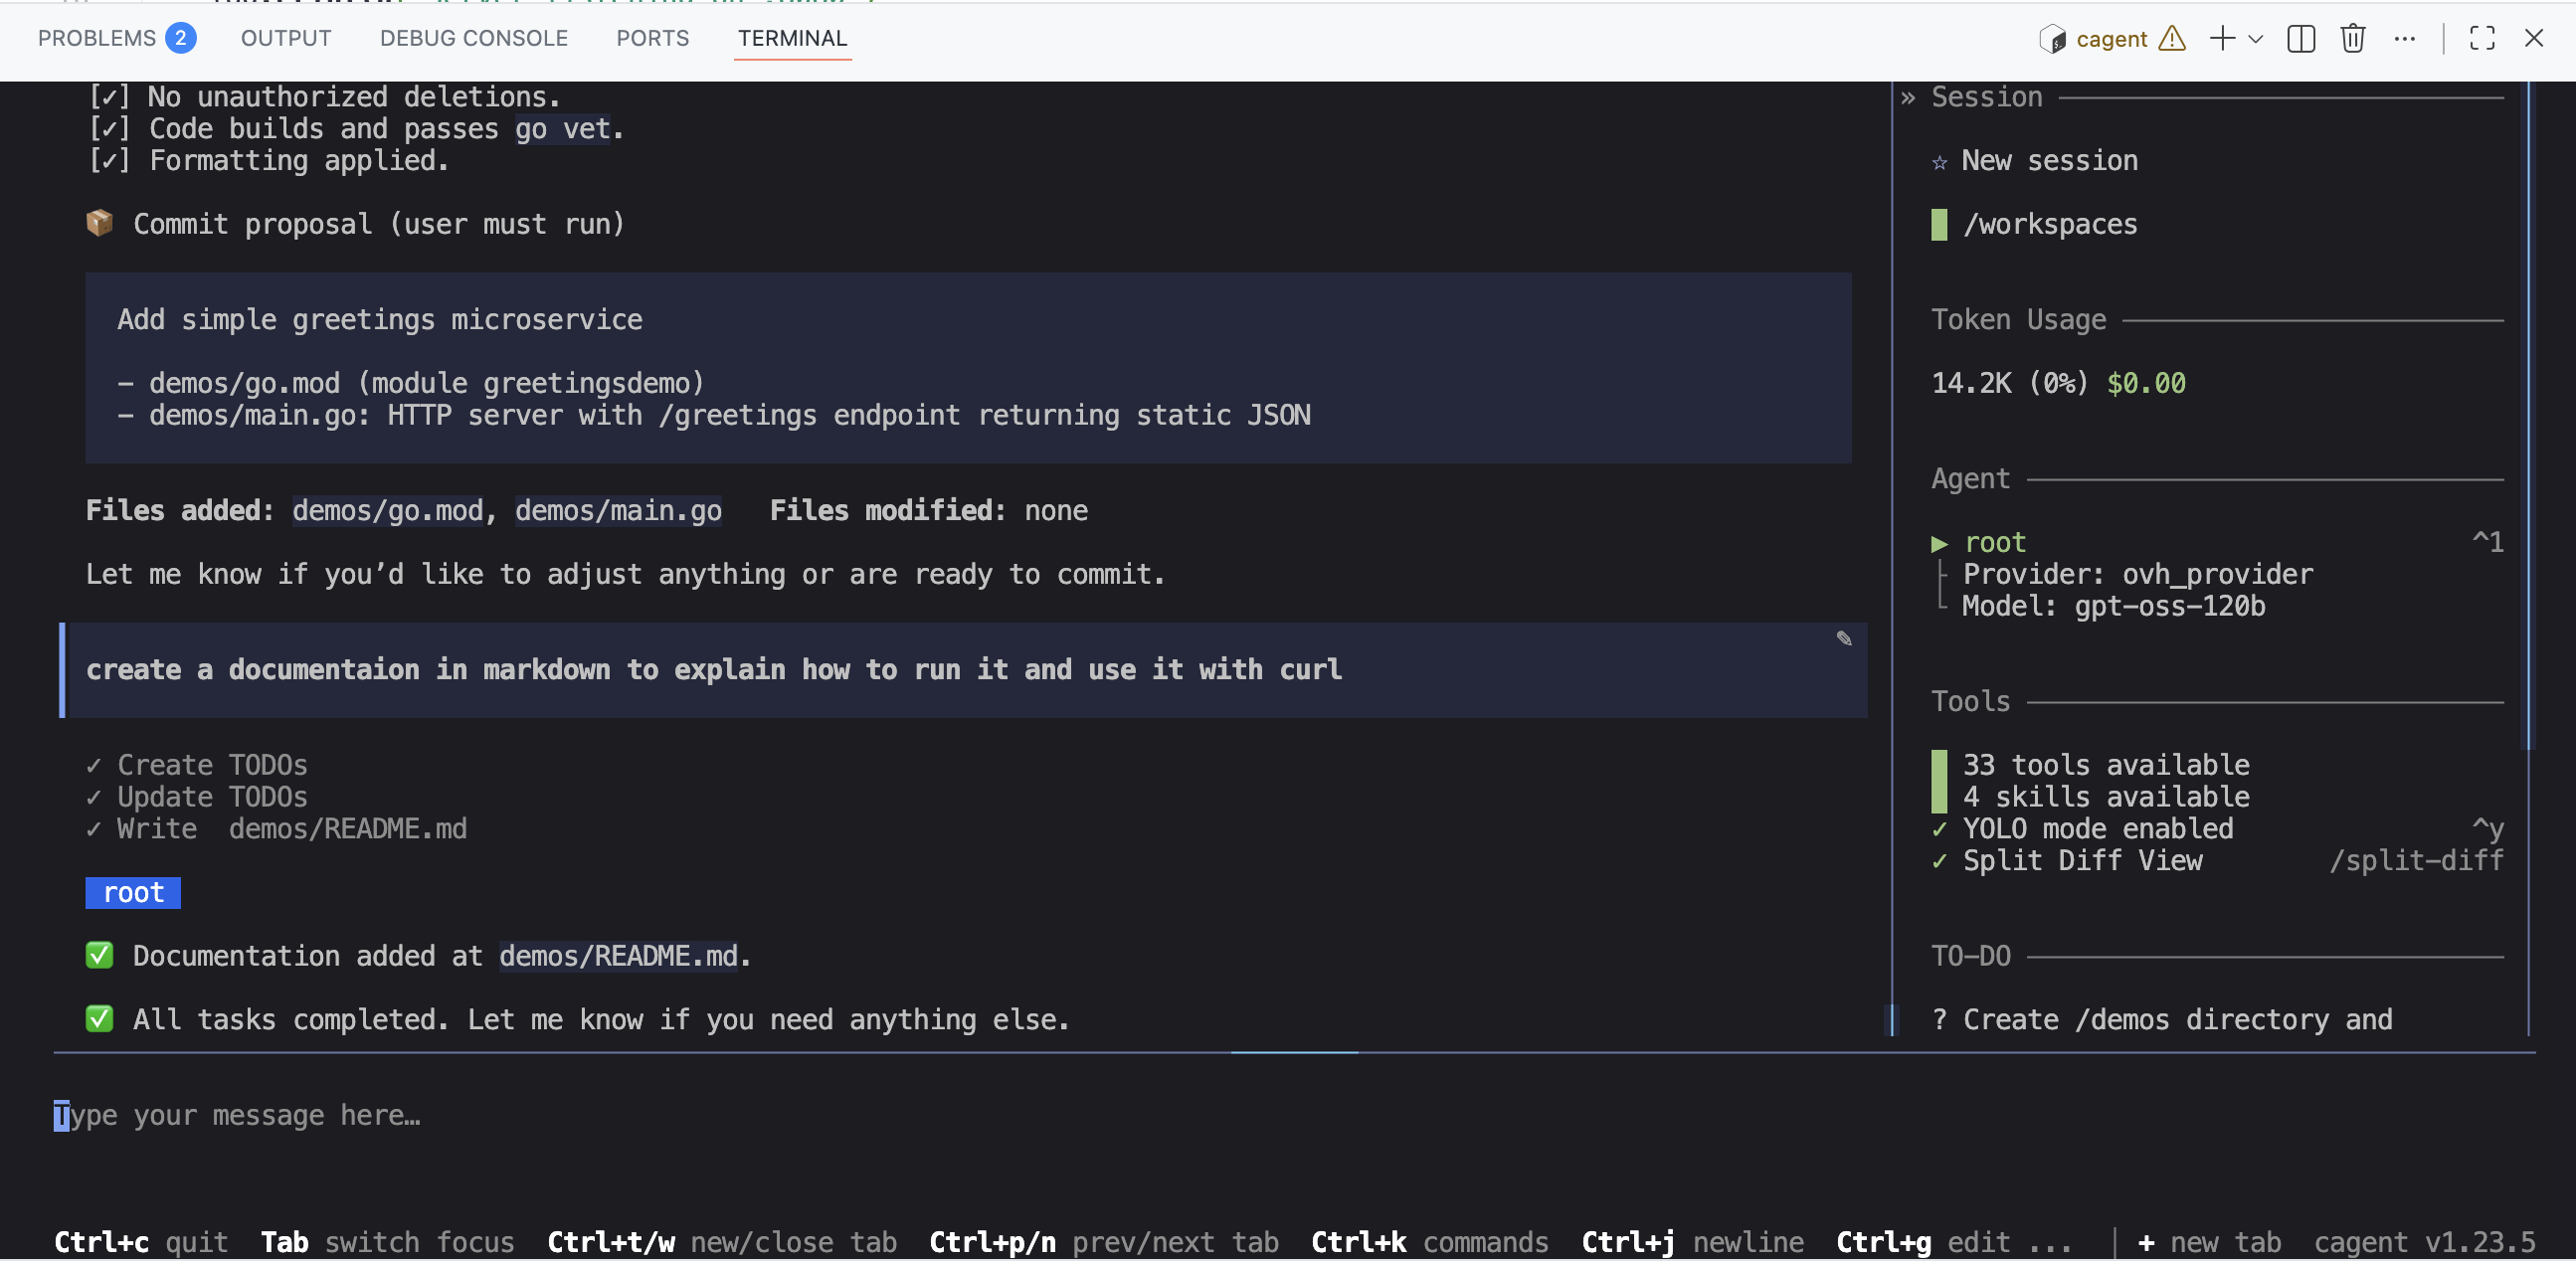Image resolution: width=2576 pixels, height=1263 pixels.
Task: Click the star icon beside New session
Action: 1939,162
